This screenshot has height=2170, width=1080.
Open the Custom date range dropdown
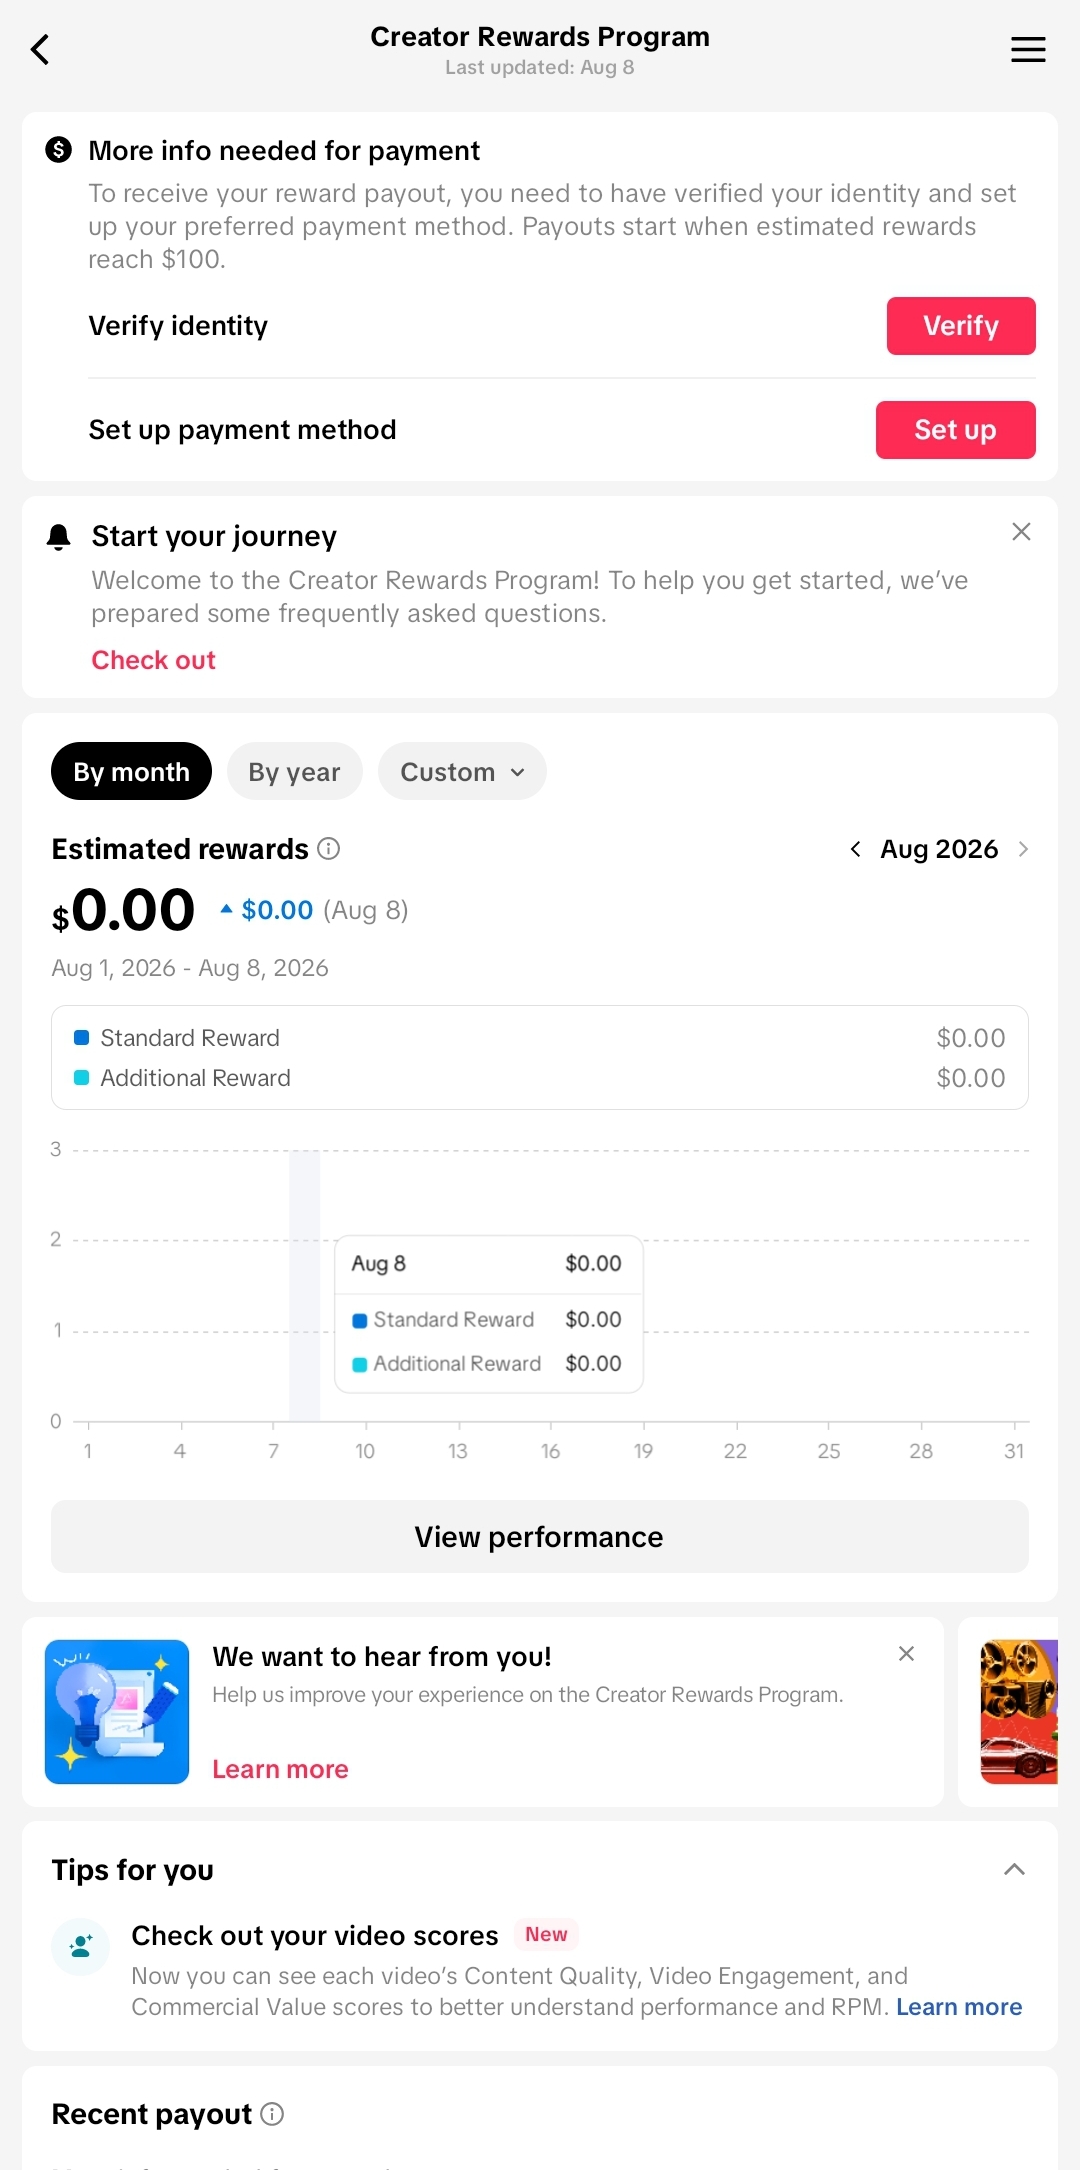[462, 771]
